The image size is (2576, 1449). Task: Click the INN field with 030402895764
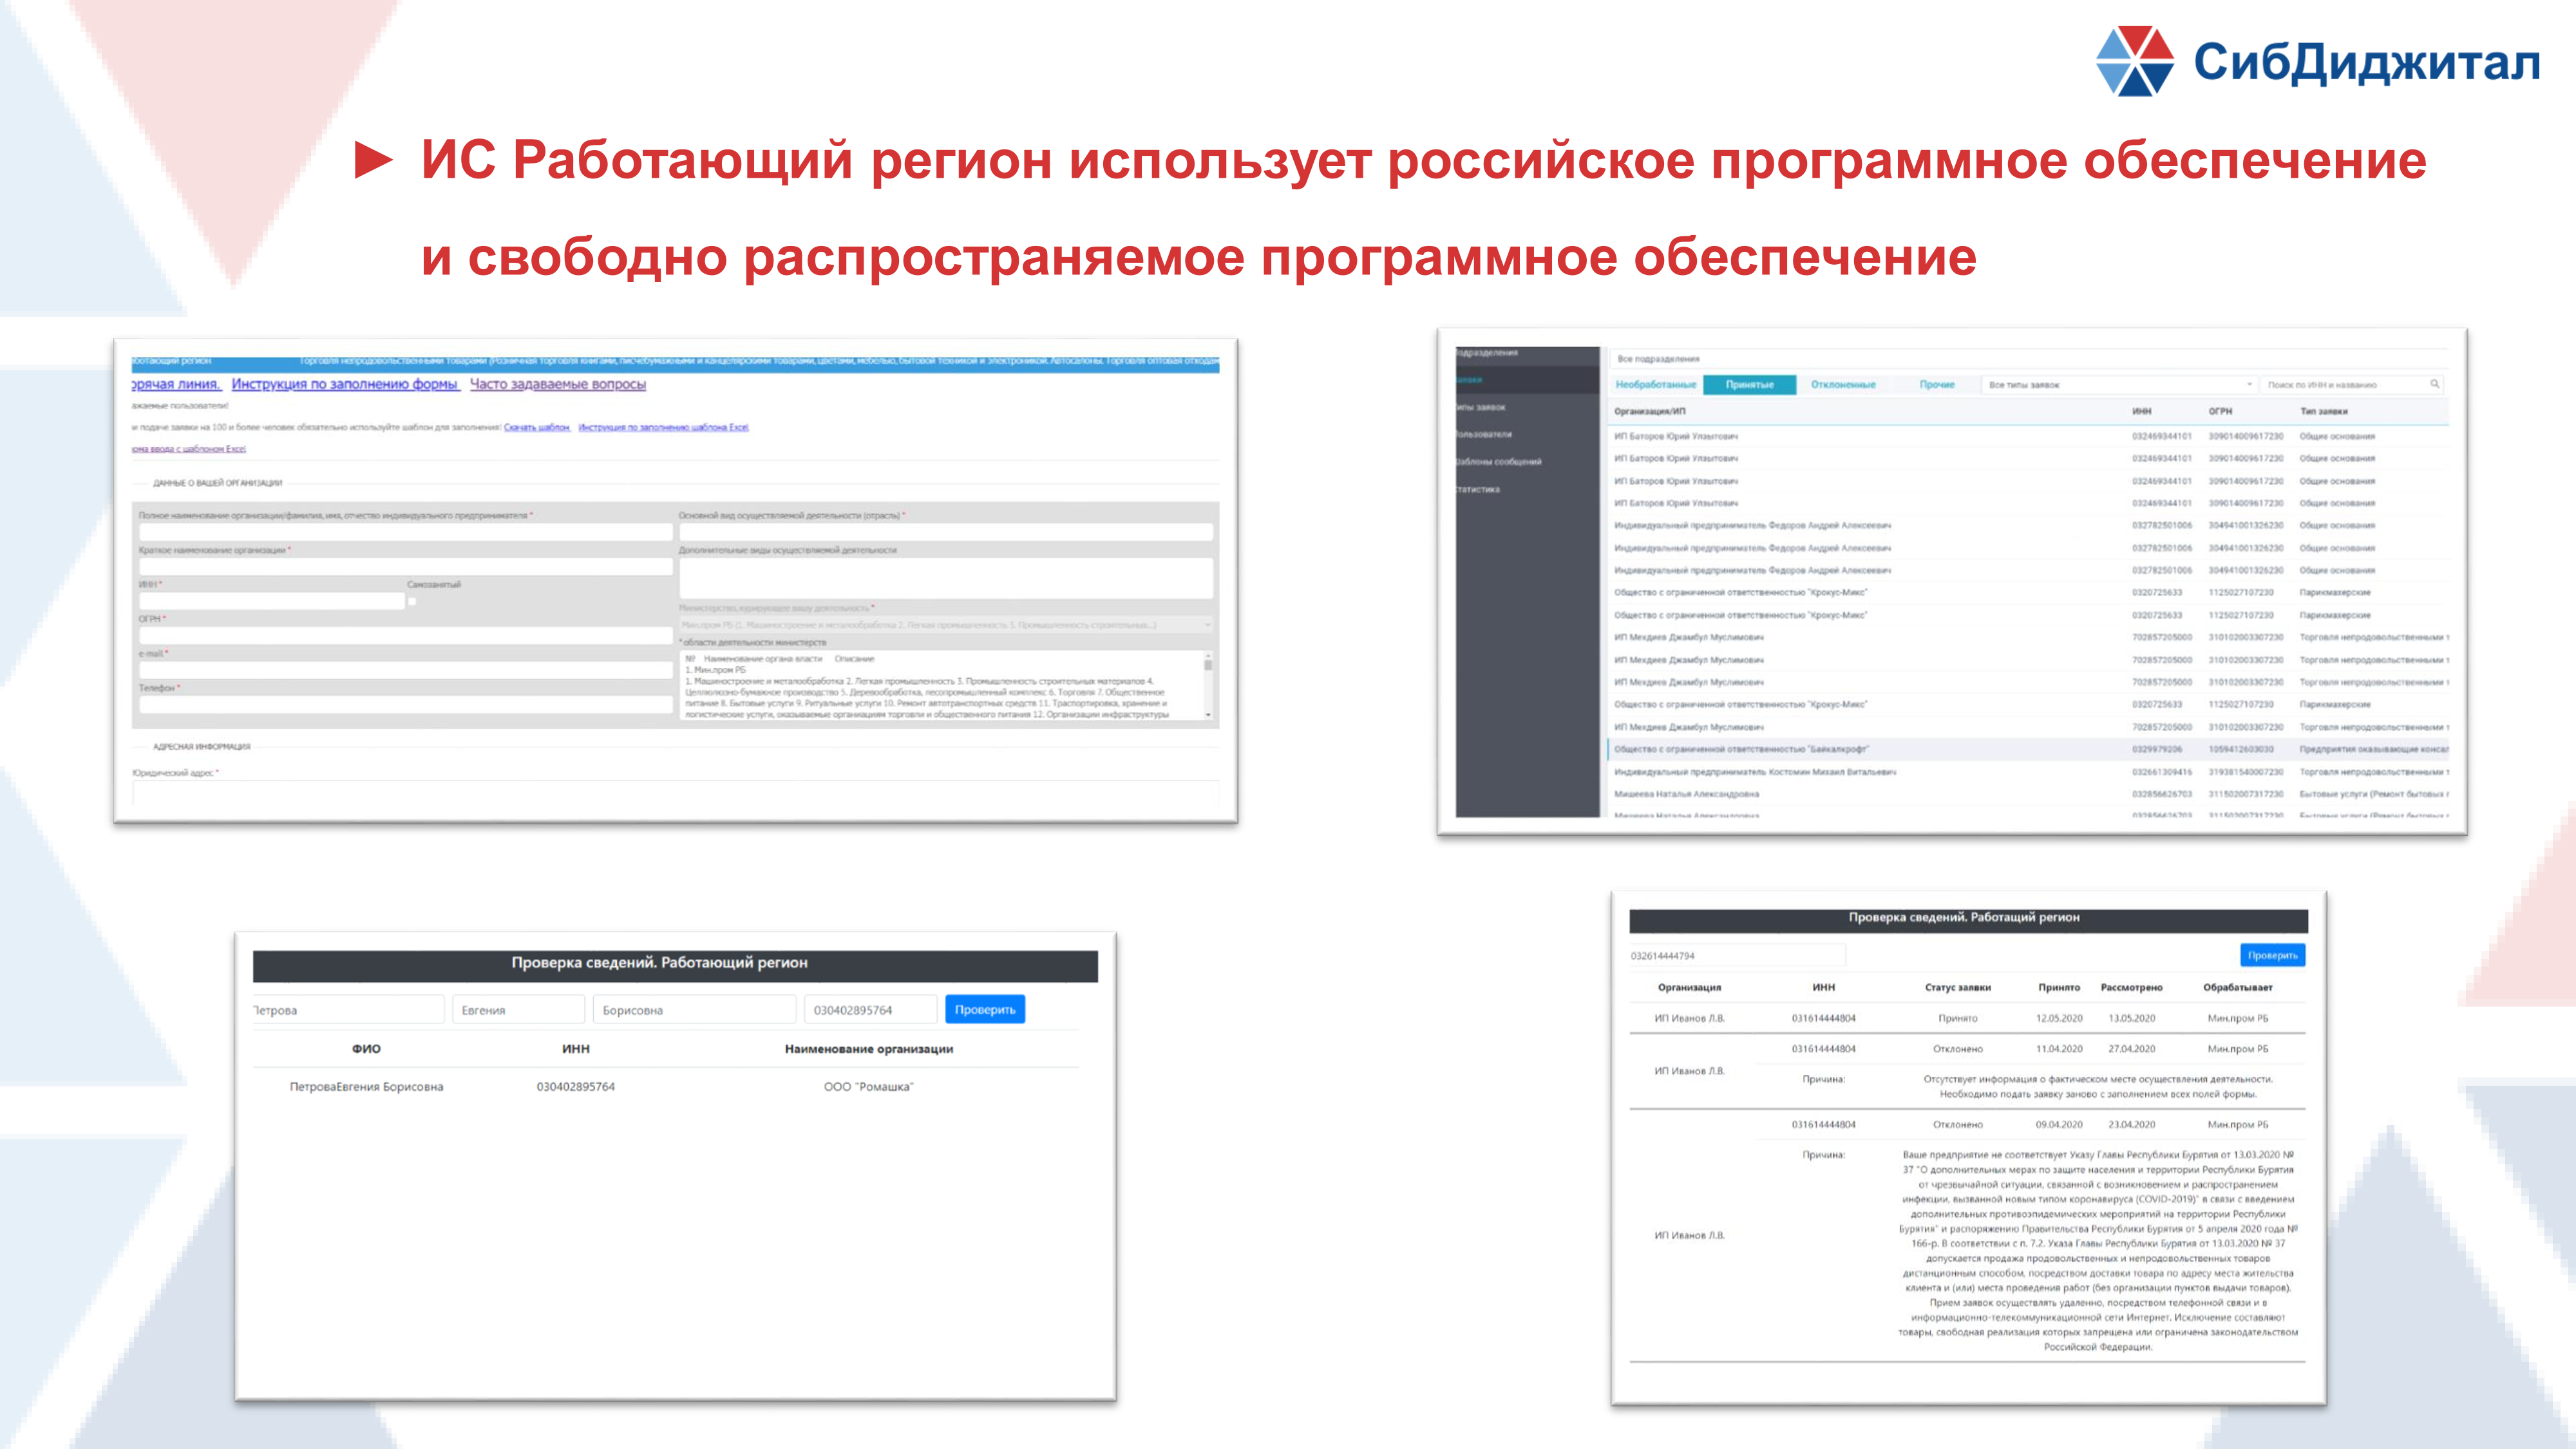871,1010
